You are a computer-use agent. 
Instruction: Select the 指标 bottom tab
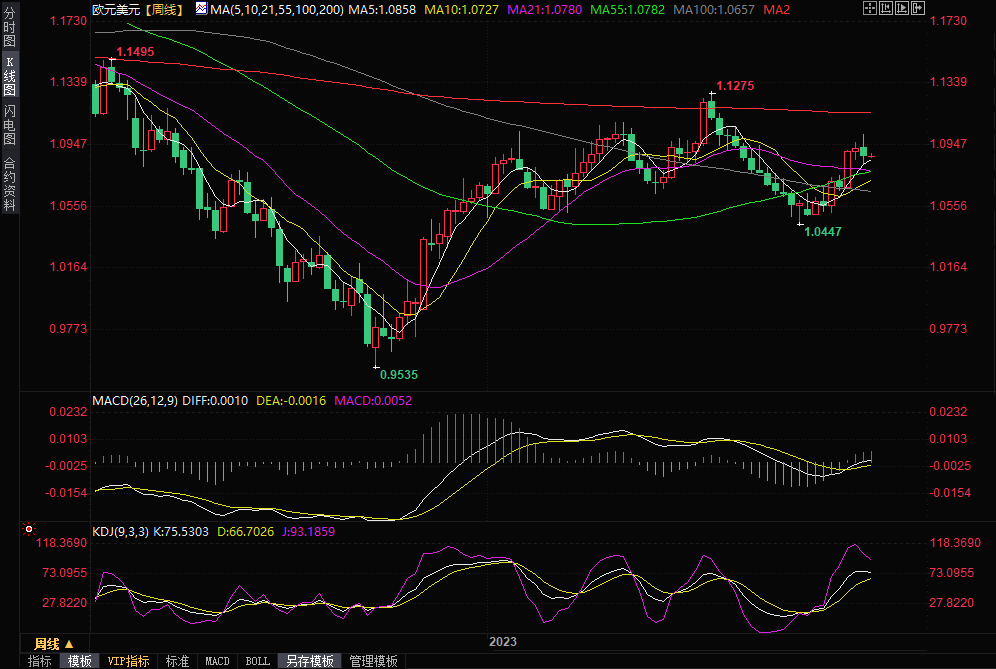tap(39, 661)
